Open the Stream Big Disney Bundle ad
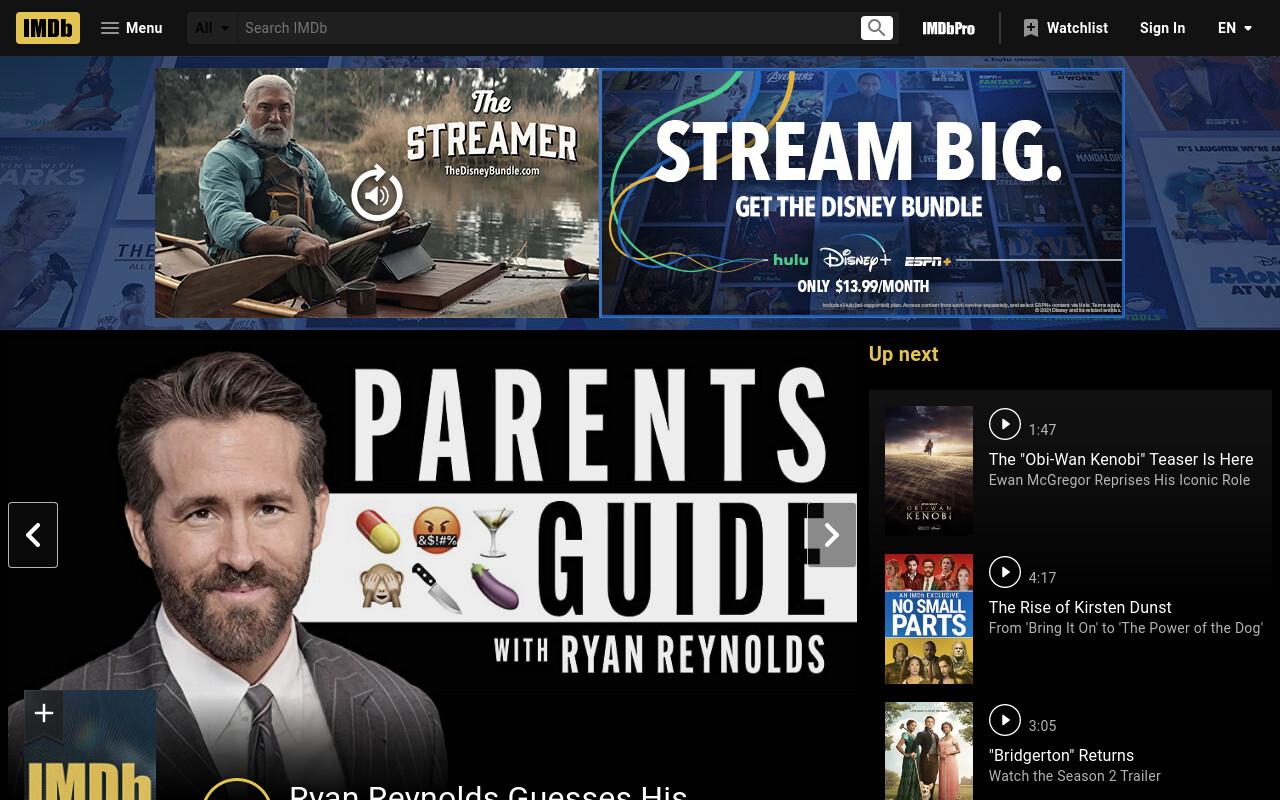The image size is (1280, 800). (x=862, y=193)
